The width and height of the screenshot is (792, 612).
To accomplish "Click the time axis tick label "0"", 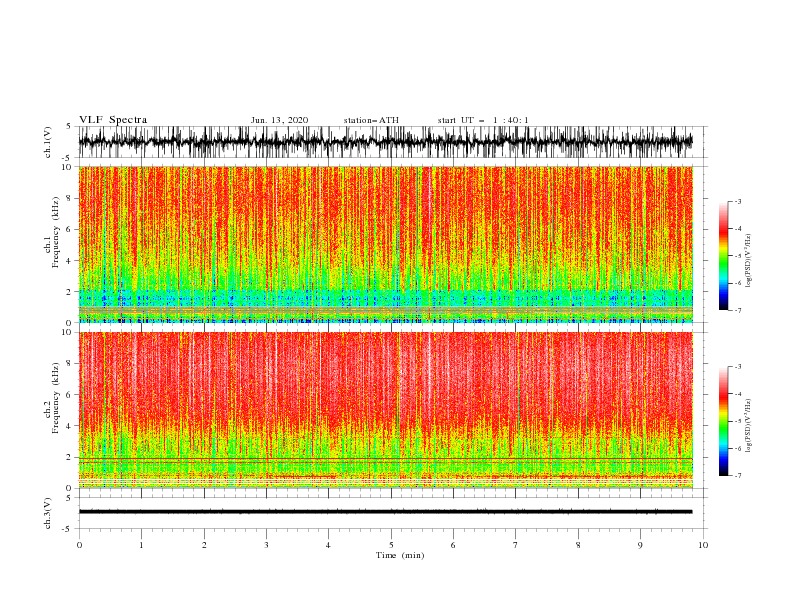I will [x=79, y=545].
